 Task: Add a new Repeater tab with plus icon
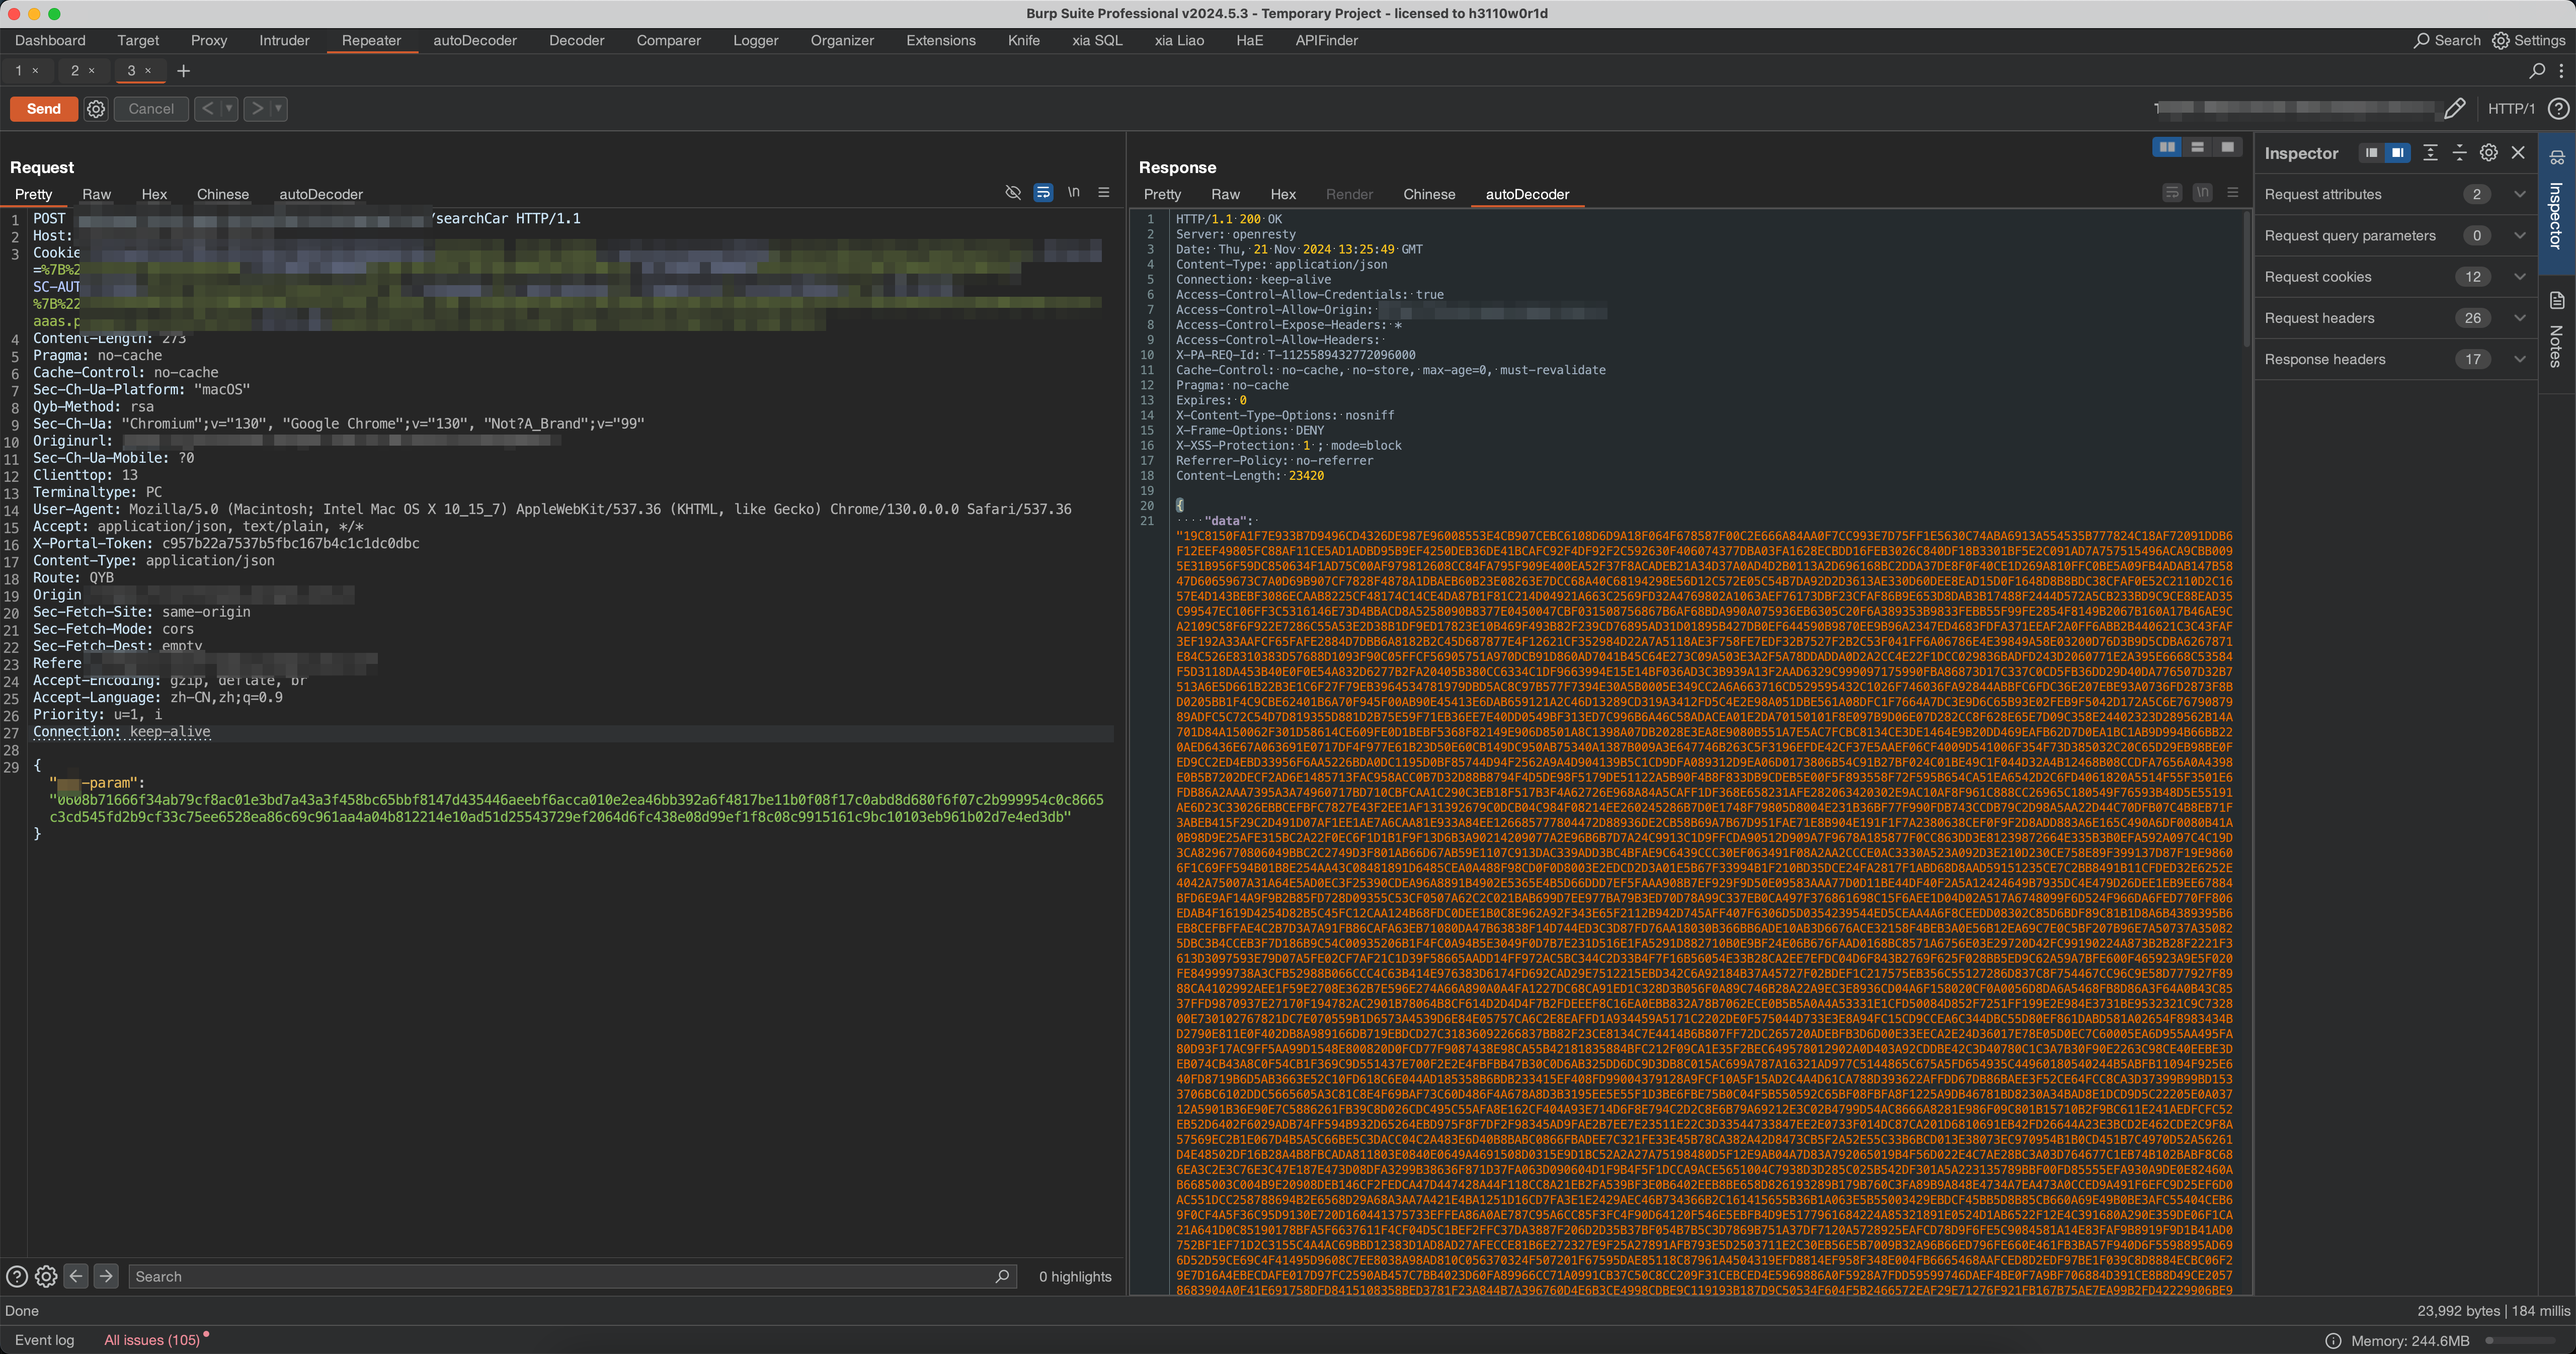[183, 71]
